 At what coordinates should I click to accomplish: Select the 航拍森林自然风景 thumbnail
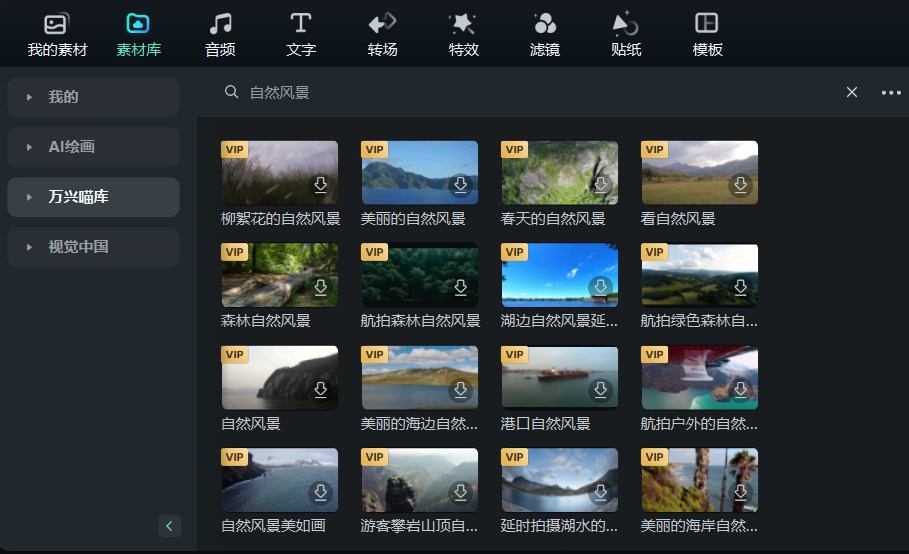point(420,275)
